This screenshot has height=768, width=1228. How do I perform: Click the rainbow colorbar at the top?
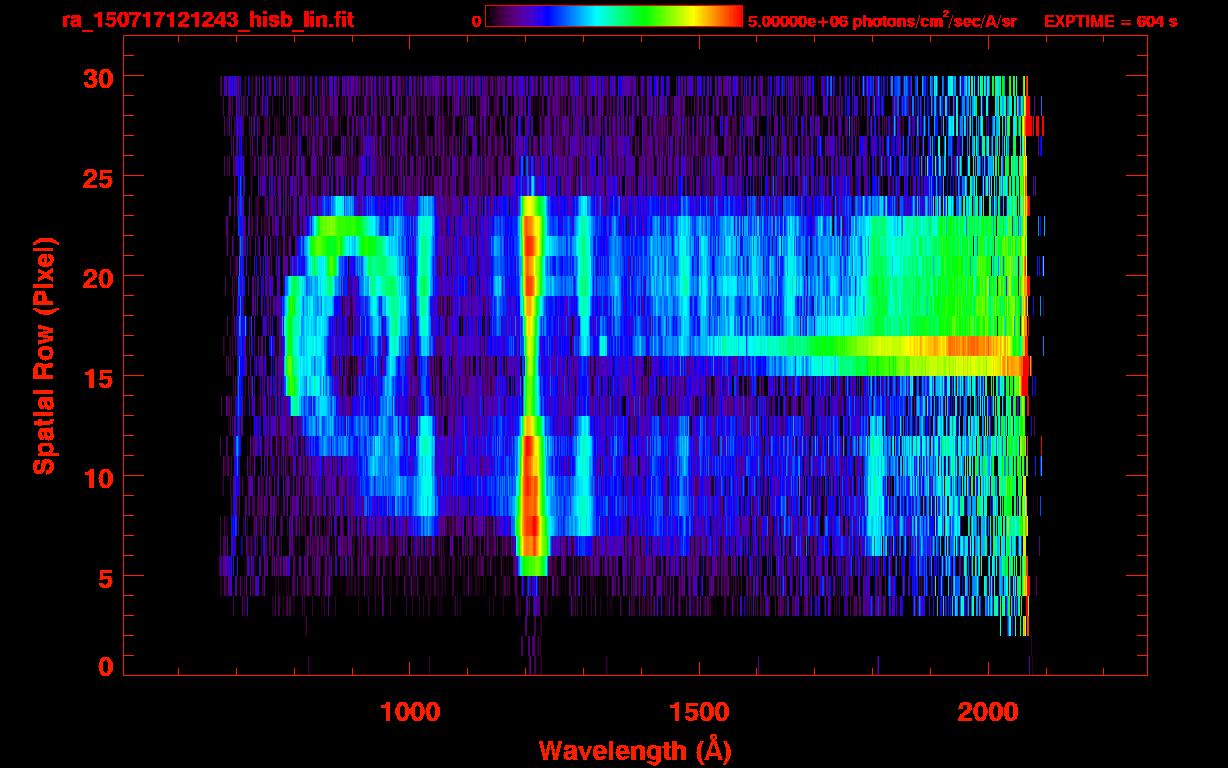pyautogui.click(x=613, y=17)
